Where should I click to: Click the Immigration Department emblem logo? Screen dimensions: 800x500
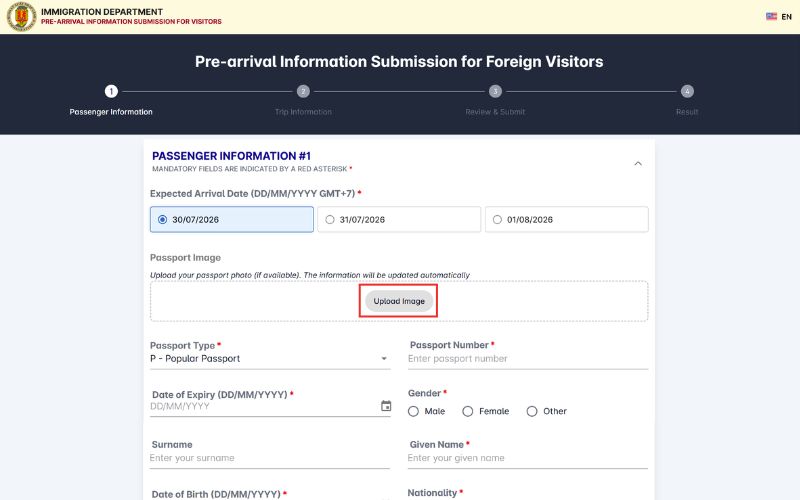21,16
